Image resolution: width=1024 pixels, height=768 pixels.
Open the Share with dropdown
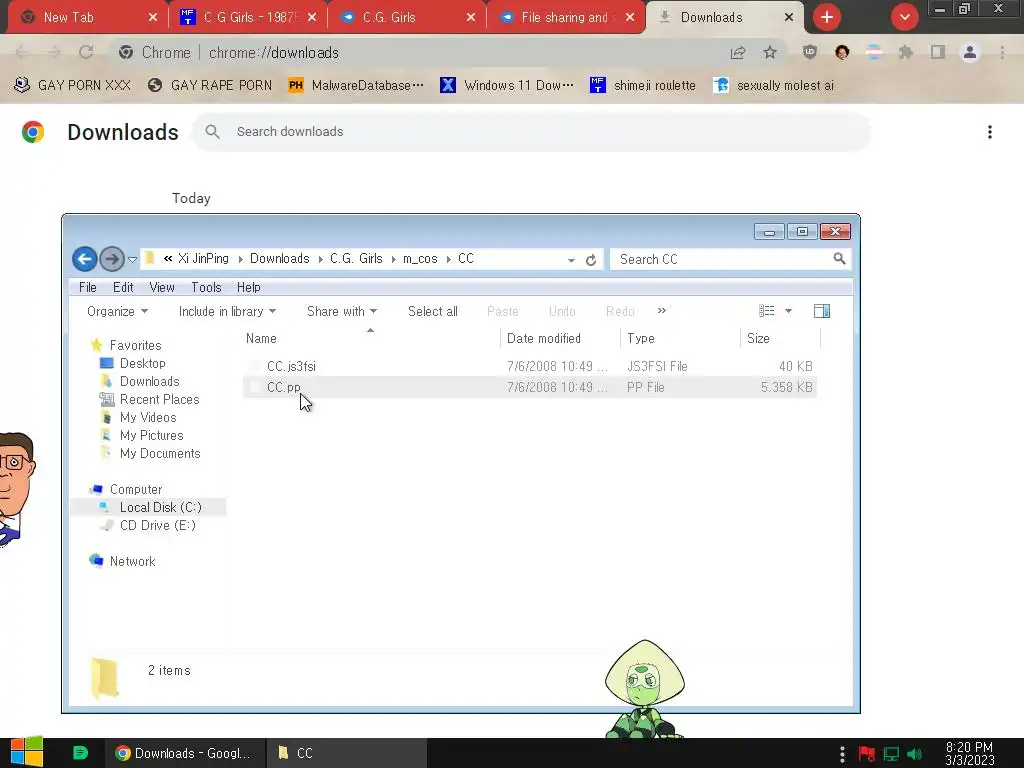click(342, 312)
